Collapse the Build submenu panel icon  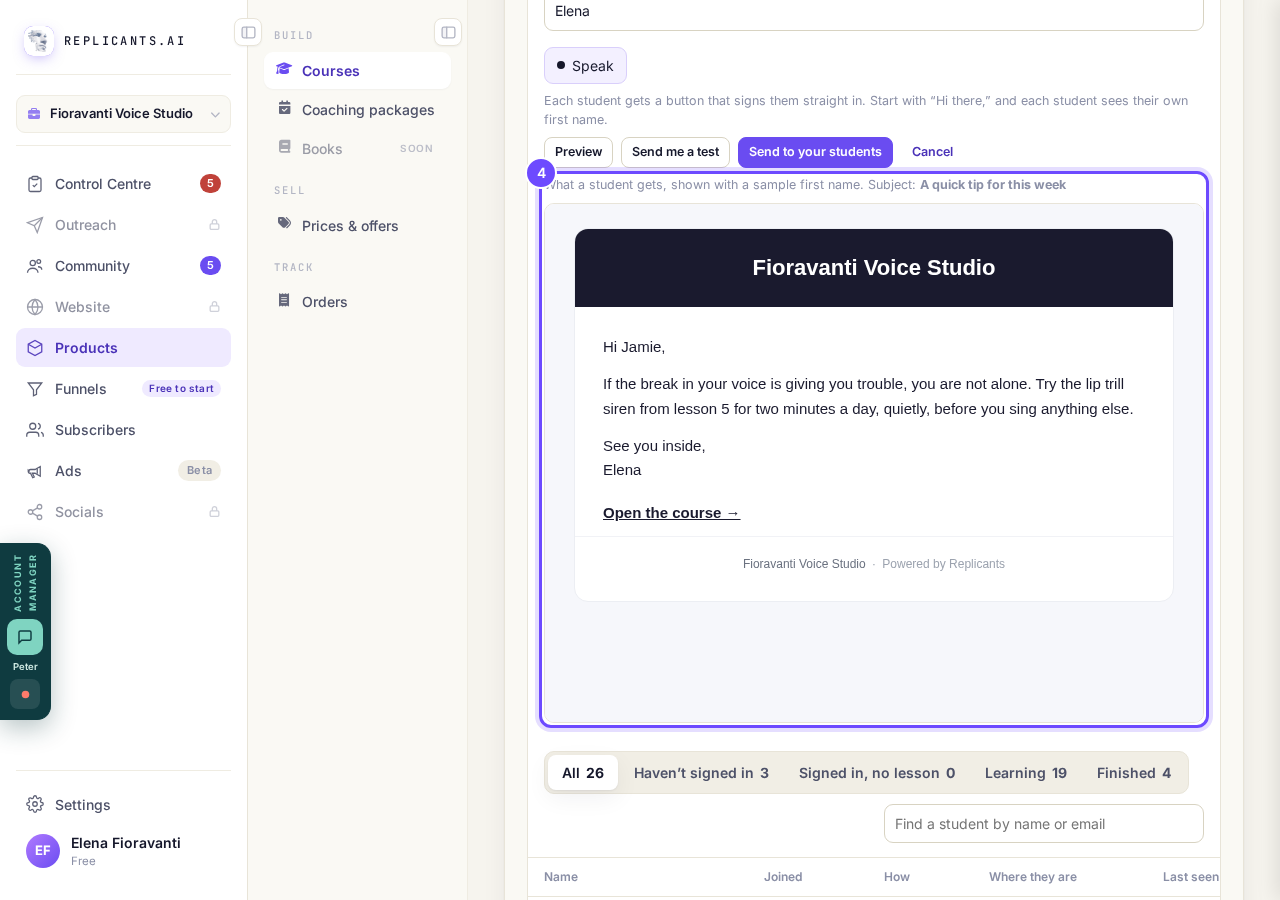click(x=448, y=32)
